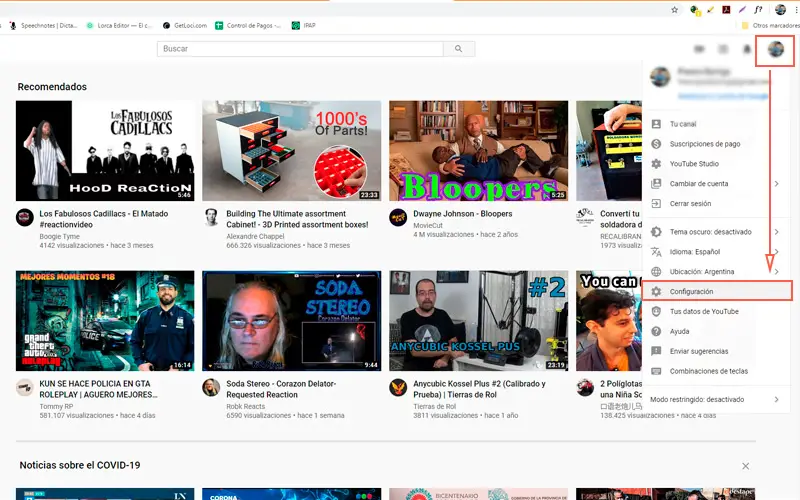
Task: Click the Boogie Tyme channel name
Action: (x=59, y=237)
